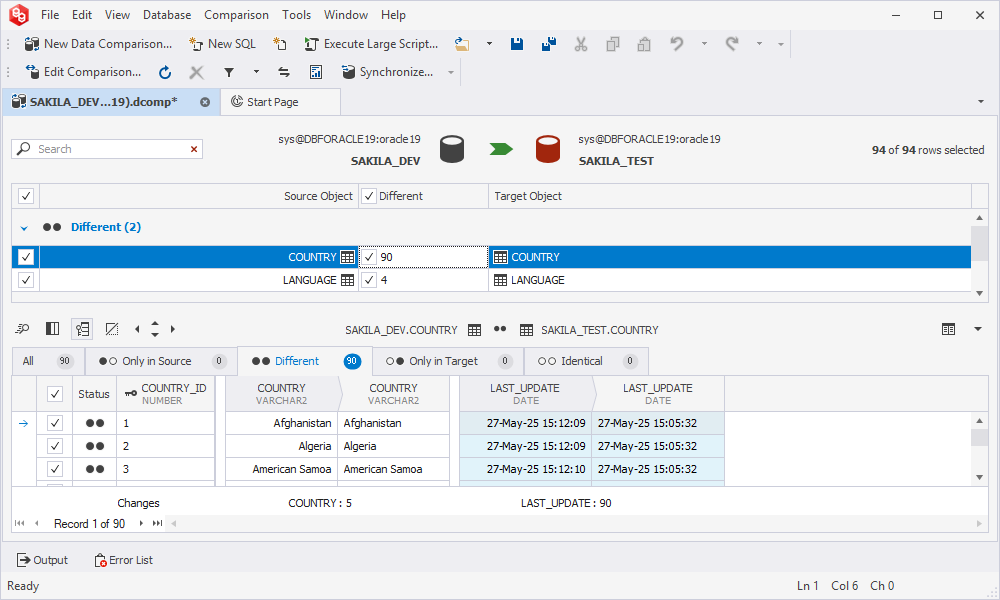Click the column layout view icon
This screenshot has height=600, width=1000.
52,329
